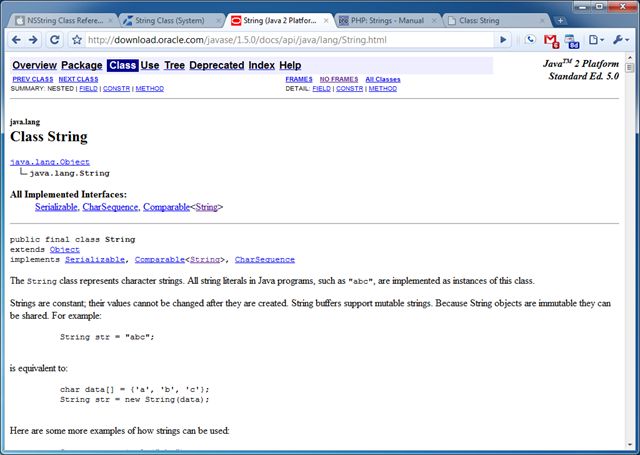Jump to FIELD in the DETAIL row
This screenshot has width=640, height=455.
pyautogui.click(x=322, y=89)
